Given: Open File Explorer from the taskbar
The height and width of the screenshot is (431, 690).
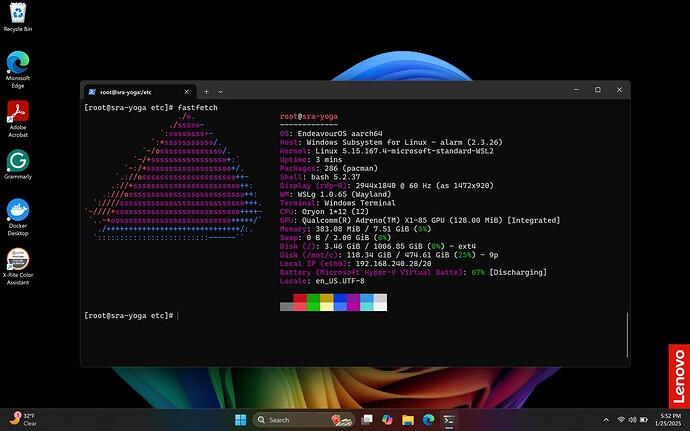Looking at the screenshot, I should pos(408,420).
